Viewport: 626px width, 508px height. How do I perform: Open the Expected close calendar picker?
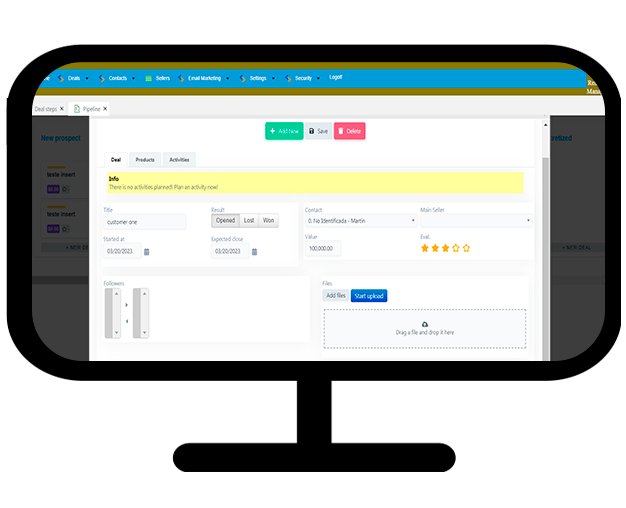pos(254,252)
